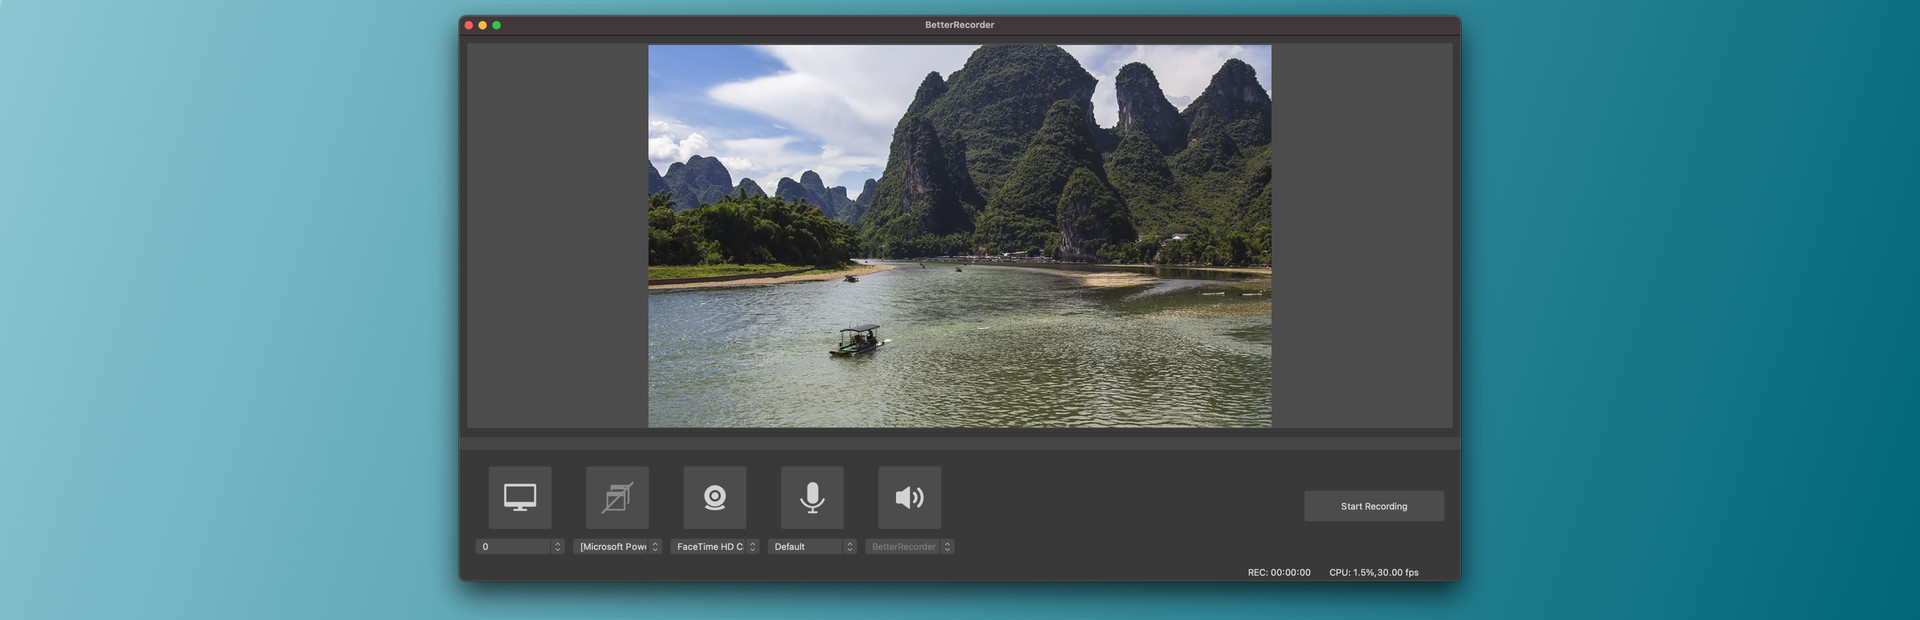Toggle the window region capture icon
This screenshot has height=620, width=1920.
pos(617,498)
